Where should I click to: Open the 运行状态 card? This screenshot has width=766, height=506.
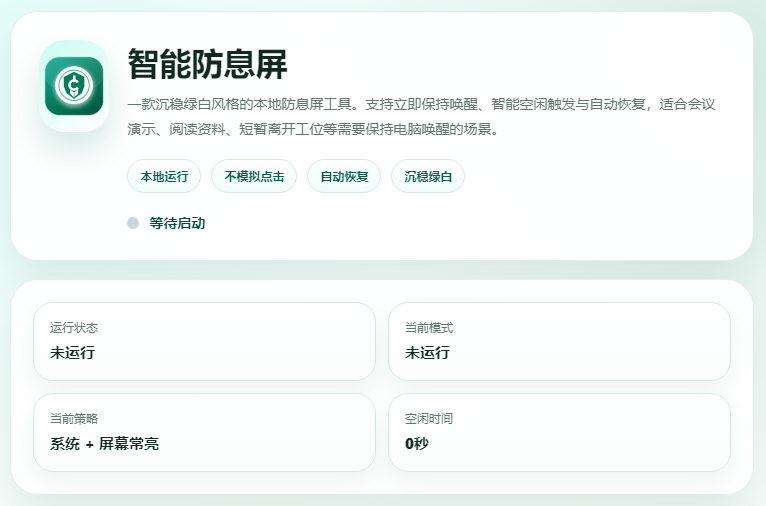204,341
